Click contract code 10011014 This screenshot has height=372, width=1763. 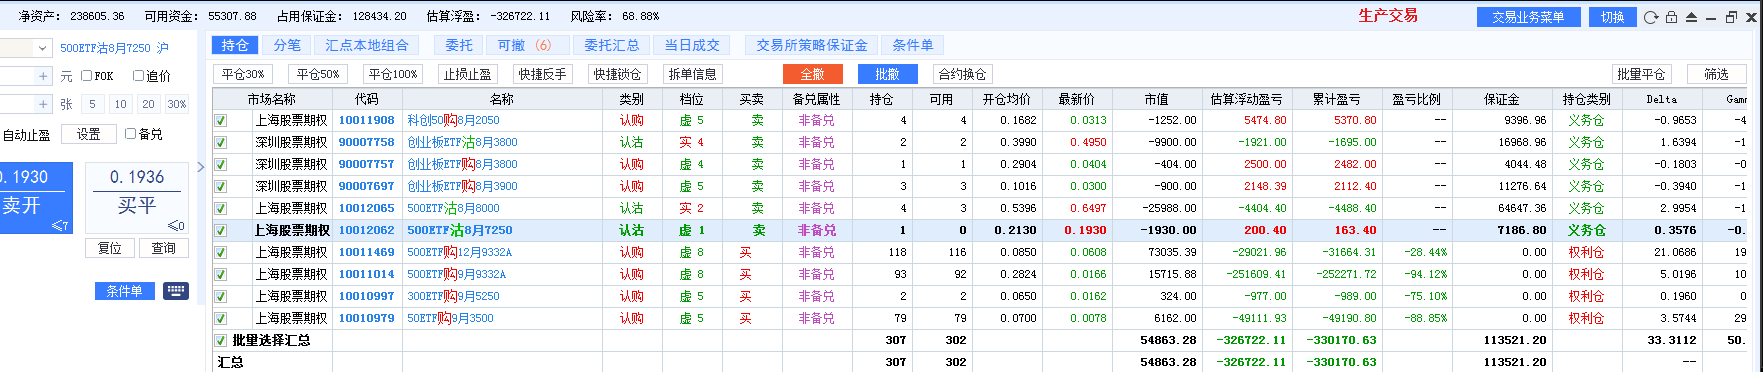pyautogui.click(x=366, y=274)
